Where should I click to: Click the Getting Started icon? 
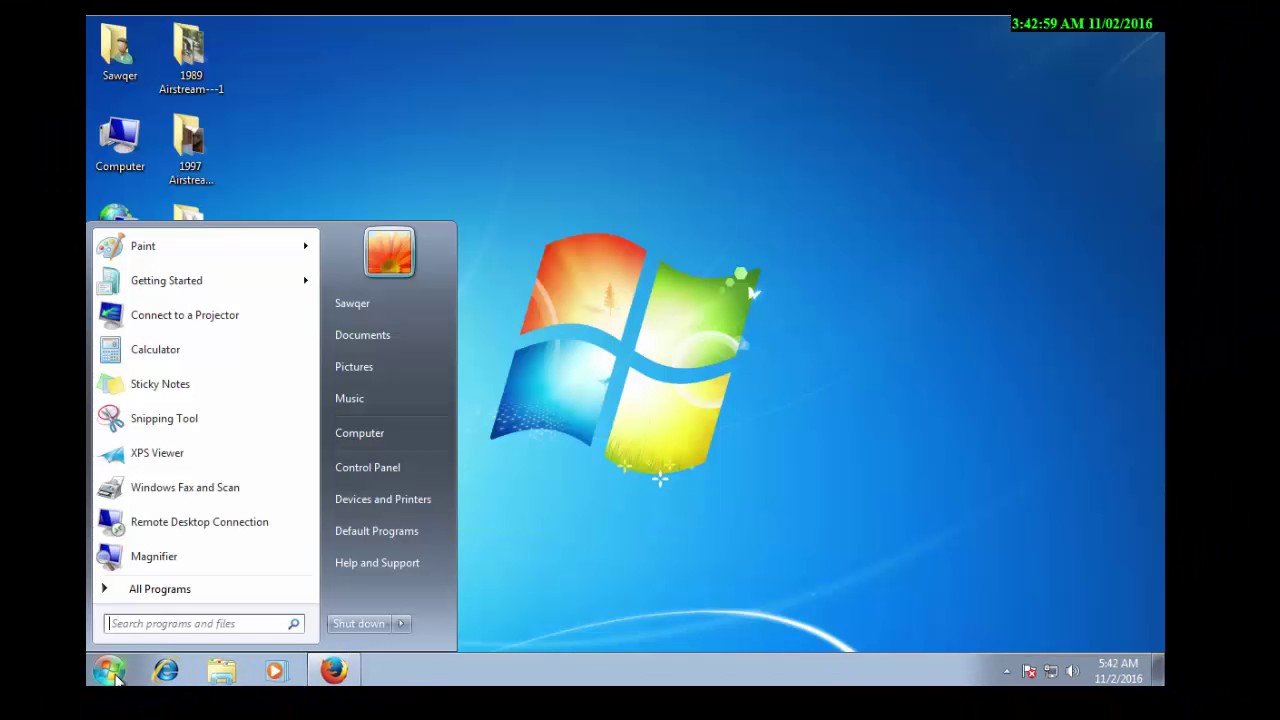(110, 281)
